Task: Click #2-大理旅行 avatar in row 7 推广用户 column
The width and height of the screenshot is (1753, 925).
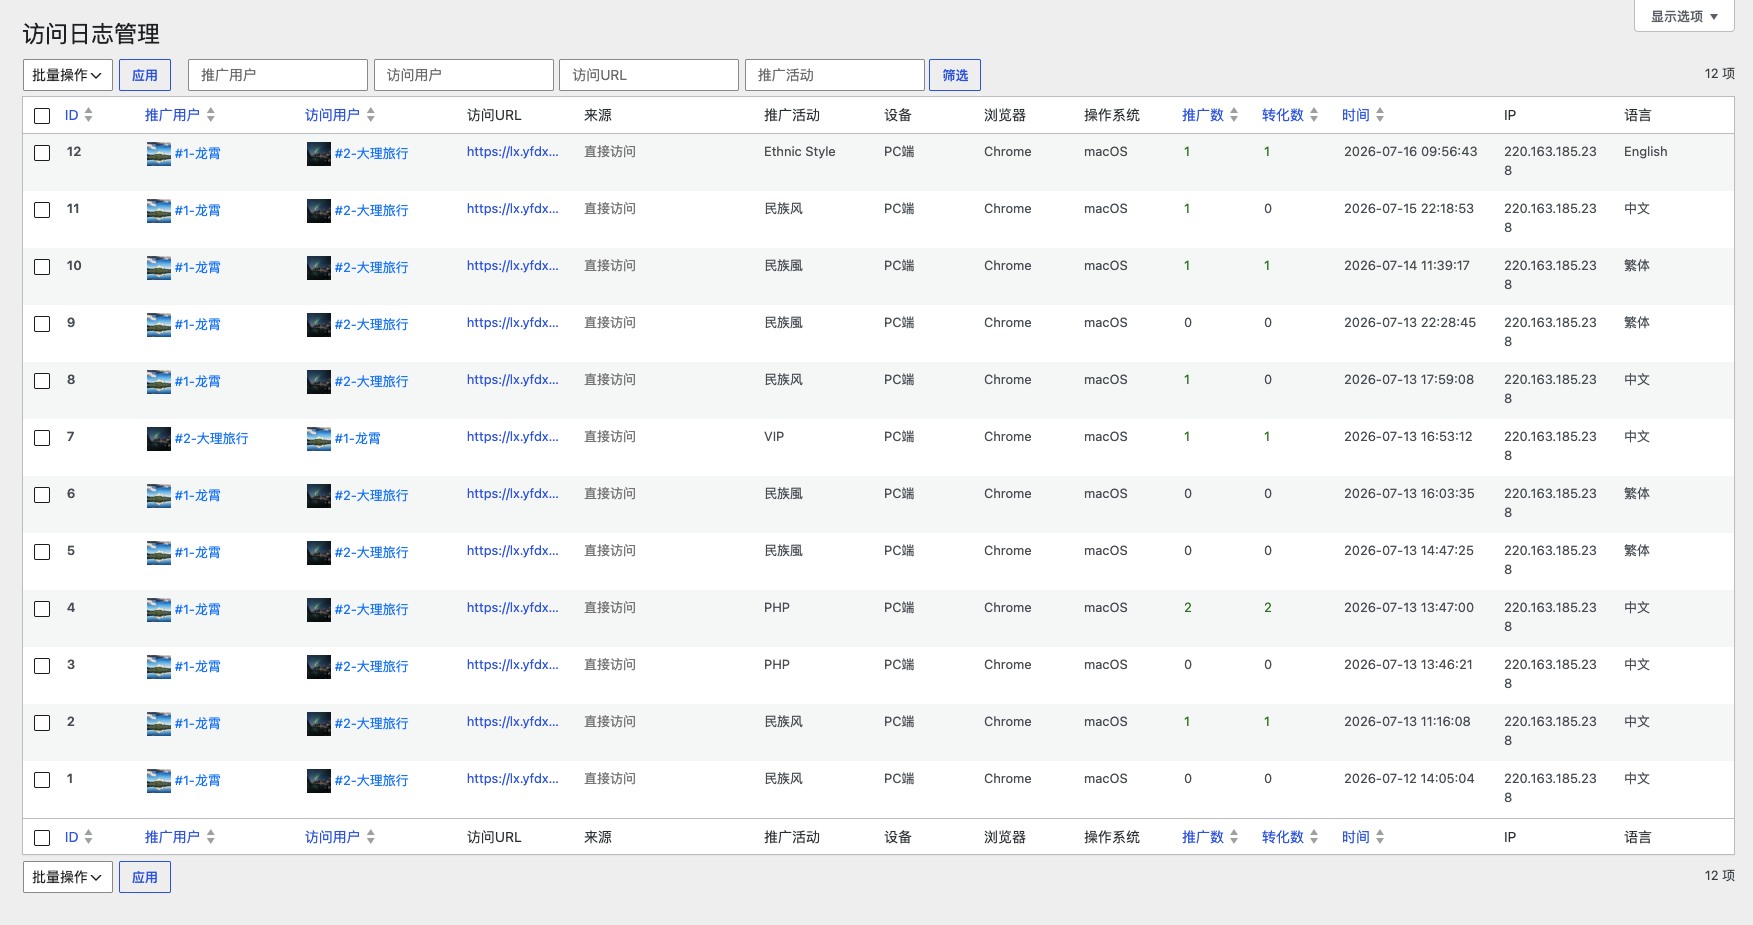Action: 159,439
